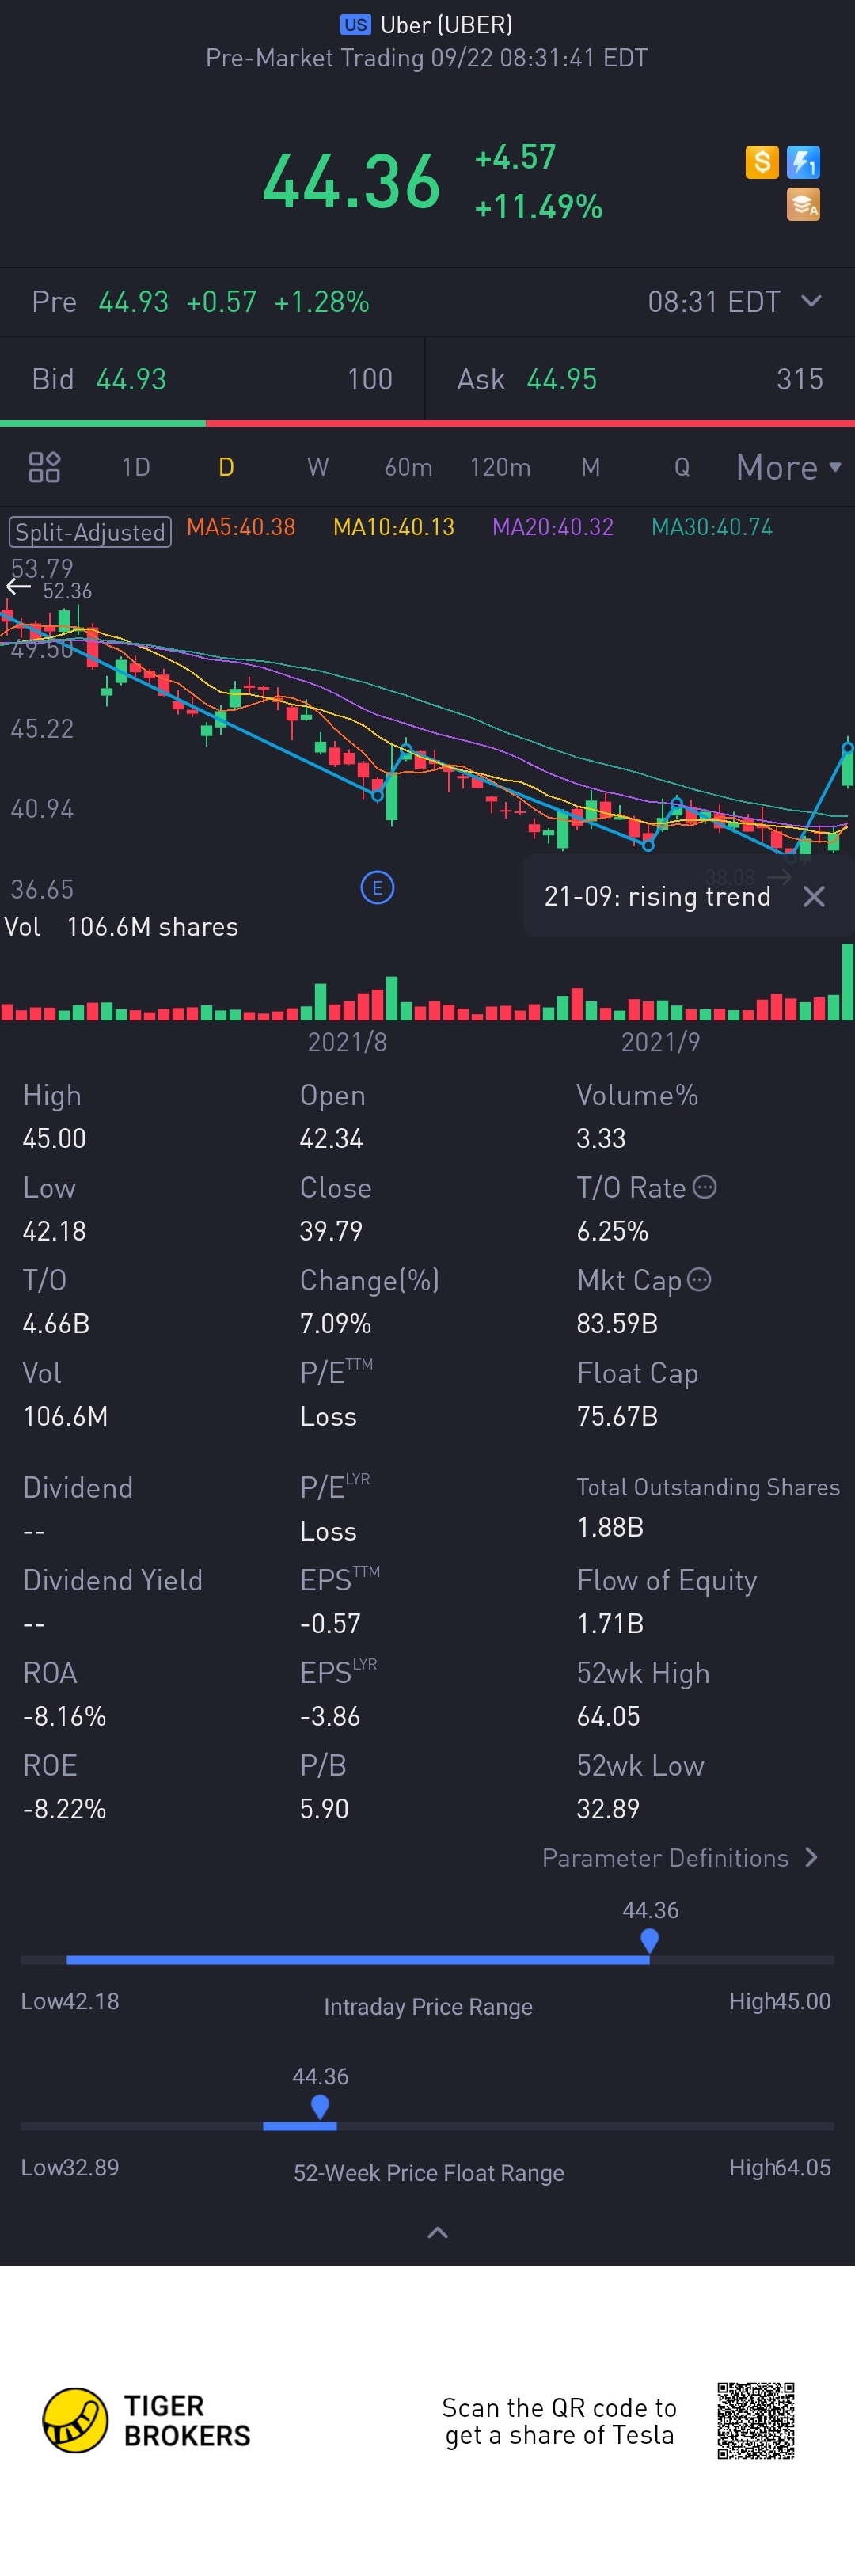
Task: Tap the orange dollar sign icon
Action: coord(761,162)
